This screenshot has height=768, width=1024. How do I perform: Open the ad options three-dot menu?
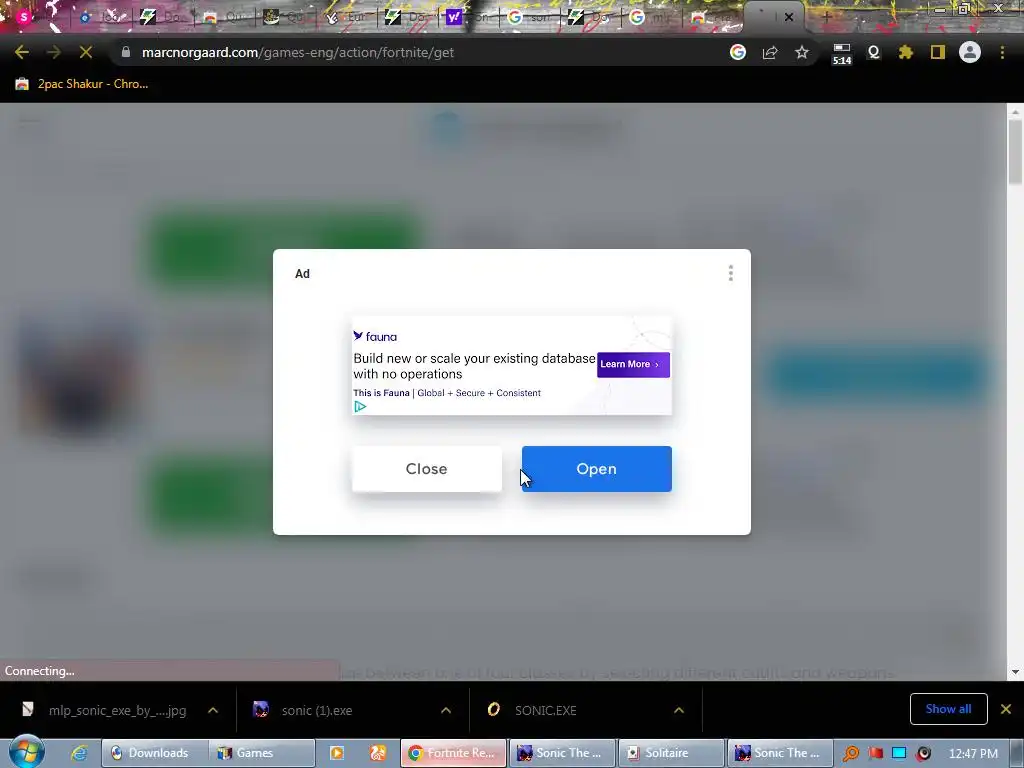click(731, 273)
